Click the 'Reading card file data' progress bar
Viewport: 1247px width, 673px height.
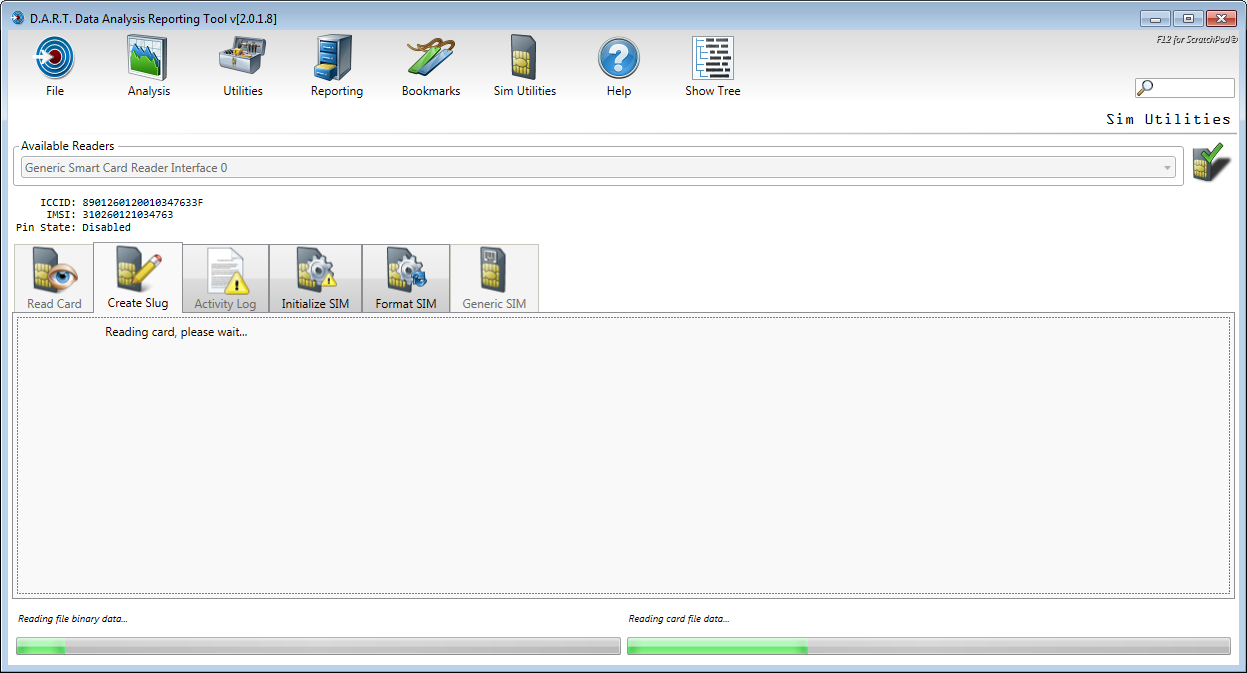pos(929,646)
